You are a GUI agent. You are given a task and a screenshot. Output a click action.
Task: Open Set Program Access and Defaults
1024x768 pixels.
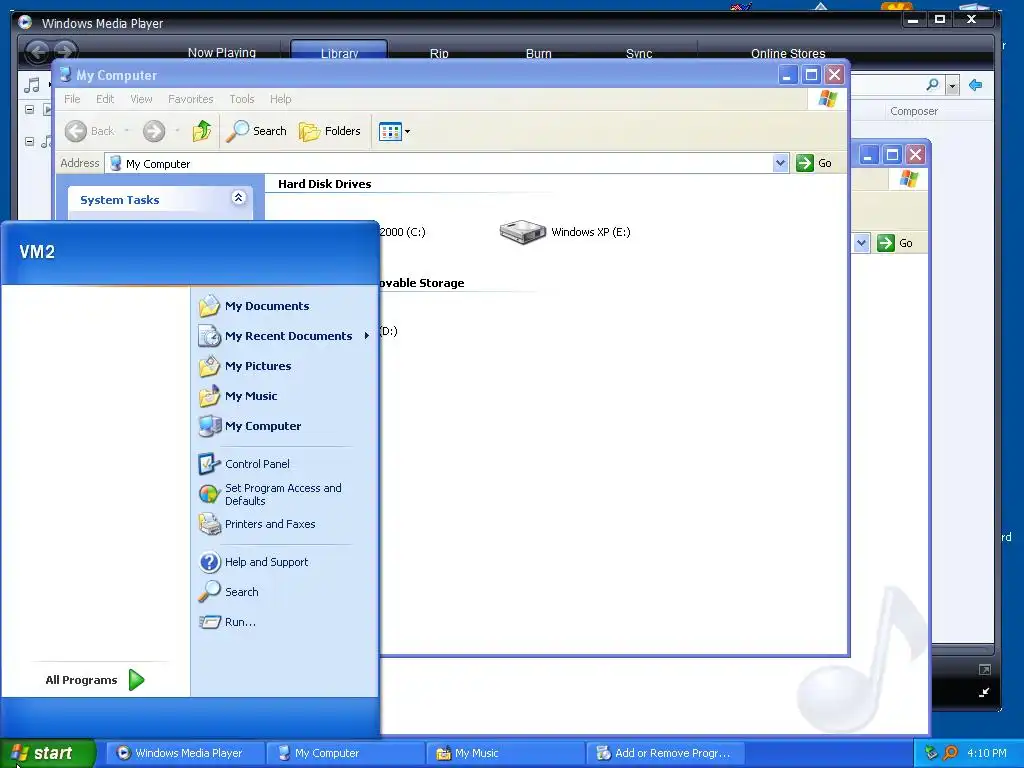[x=283, y=494]
